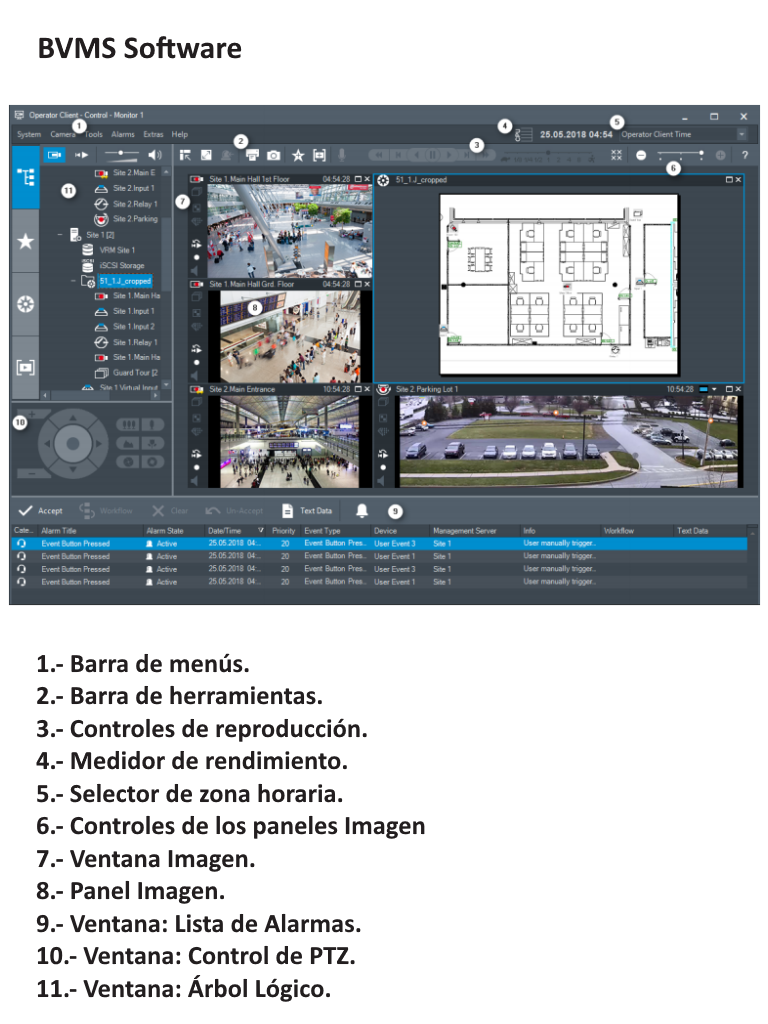Click PTZ joystick center button
Image resolution: width=768 pixels, height=1024 pixels.
[x=72, y=443]
